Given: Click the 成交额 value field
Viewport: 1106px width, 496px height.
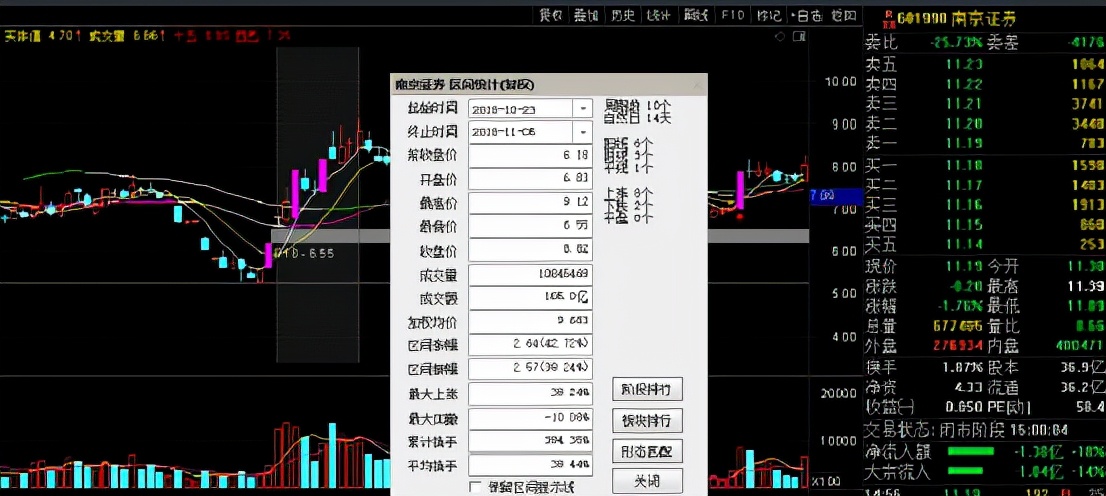Looking at the screenshot, I should coord(530,298).
